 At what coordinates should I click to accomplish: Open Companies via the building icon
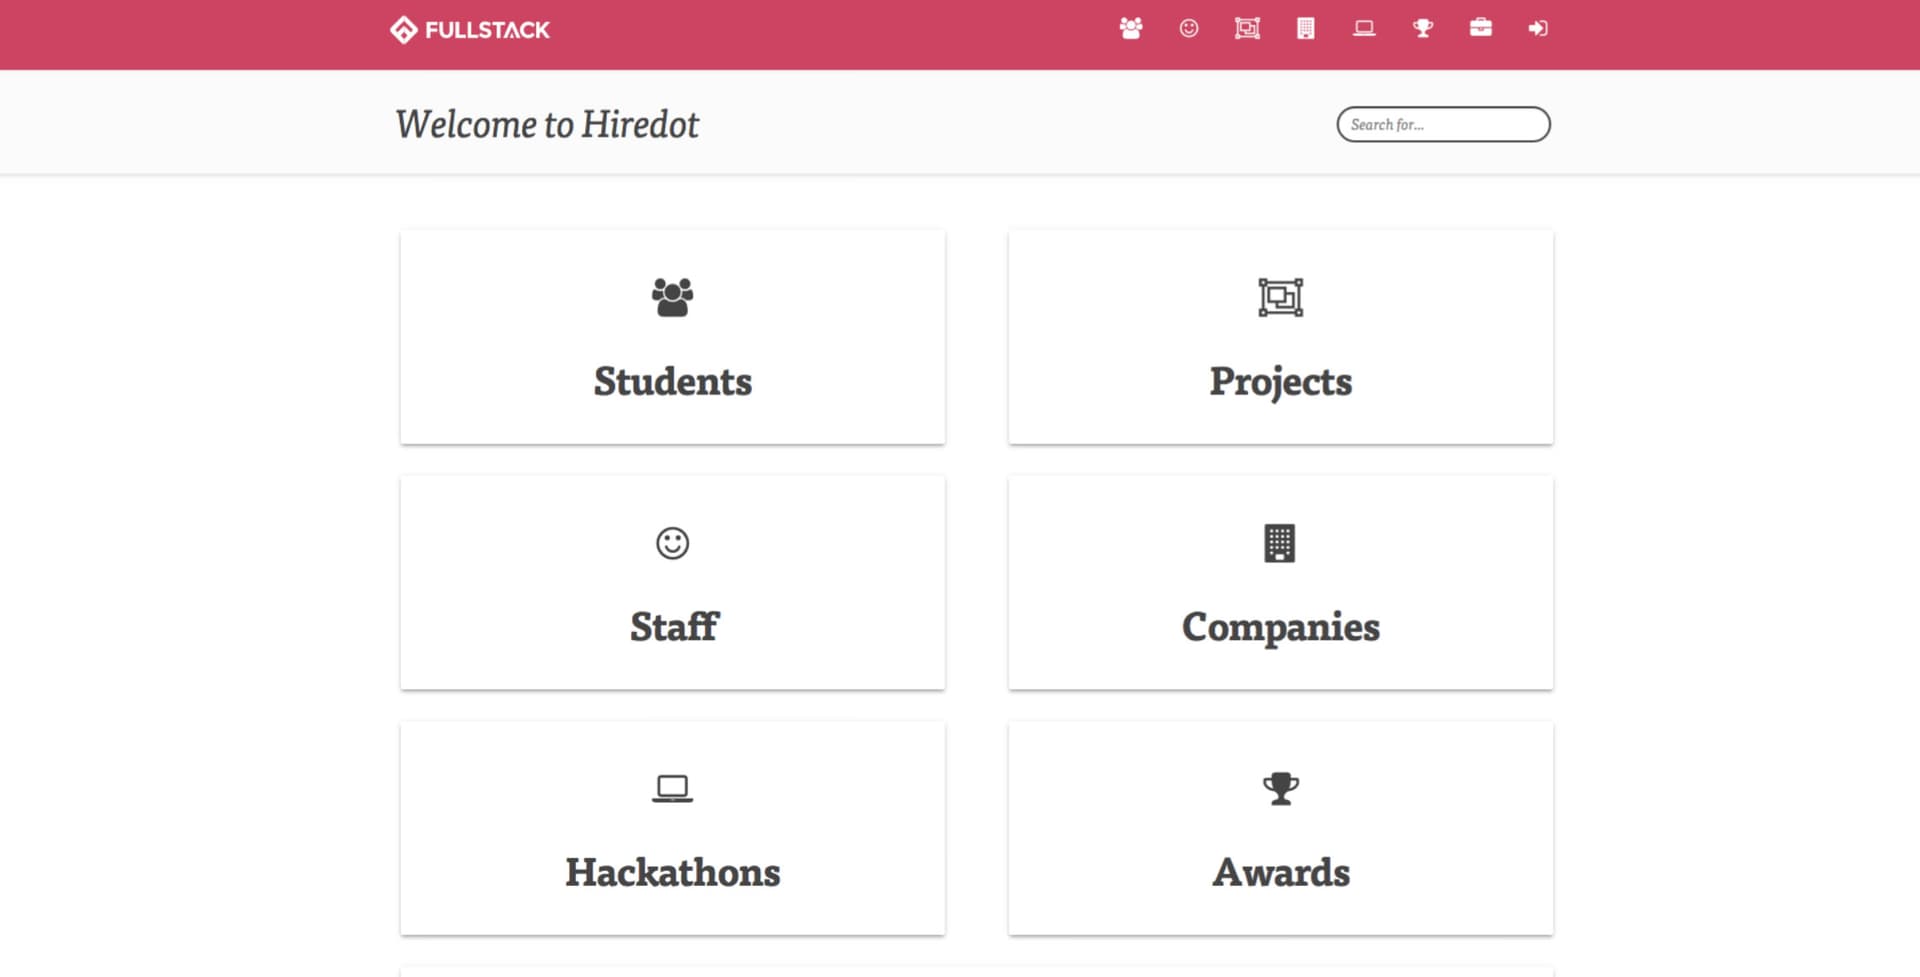[x=1304, y=29]
